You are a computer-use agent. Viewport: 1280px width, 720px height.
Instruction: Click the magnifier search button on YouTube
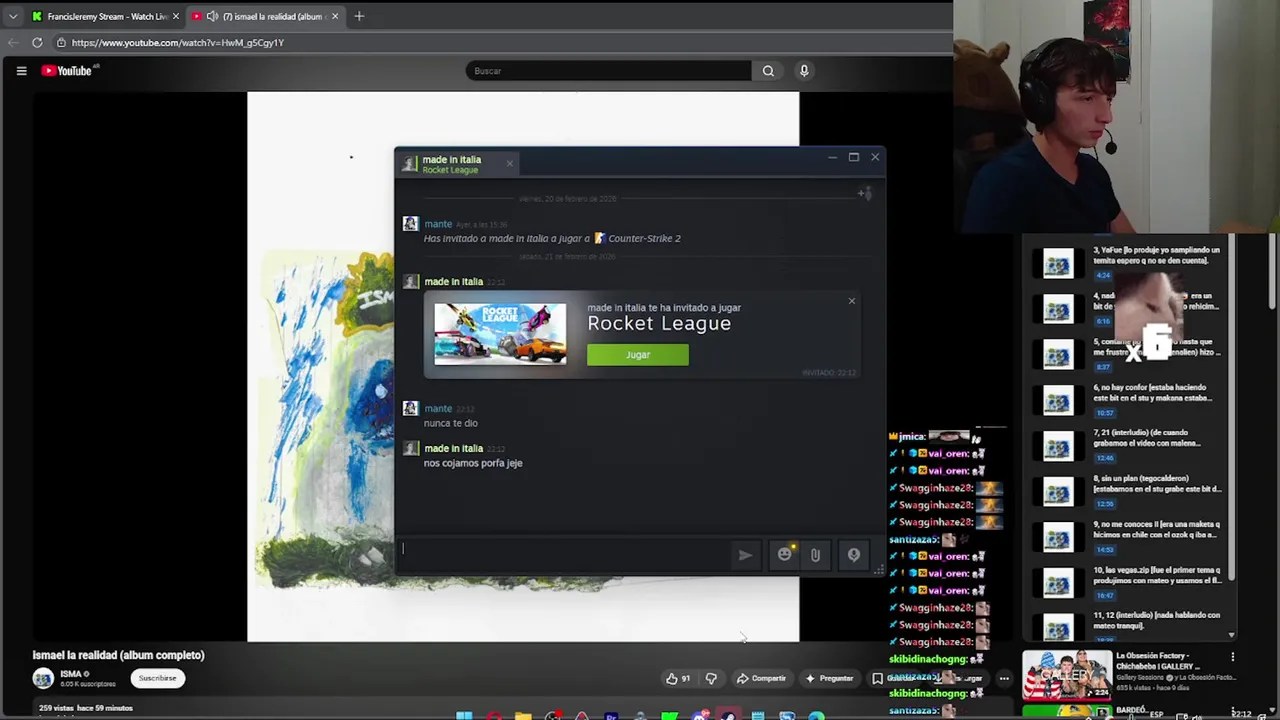(768, 71)
